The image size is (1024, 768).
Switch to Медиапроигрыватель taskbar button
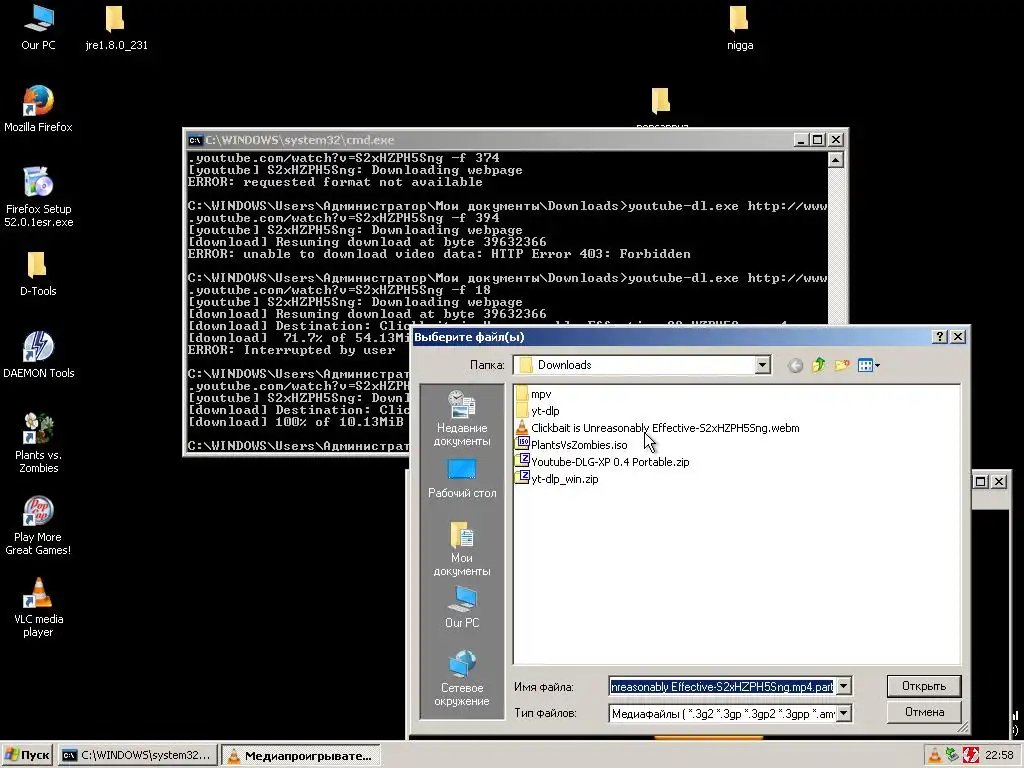[x=300, y=756]
